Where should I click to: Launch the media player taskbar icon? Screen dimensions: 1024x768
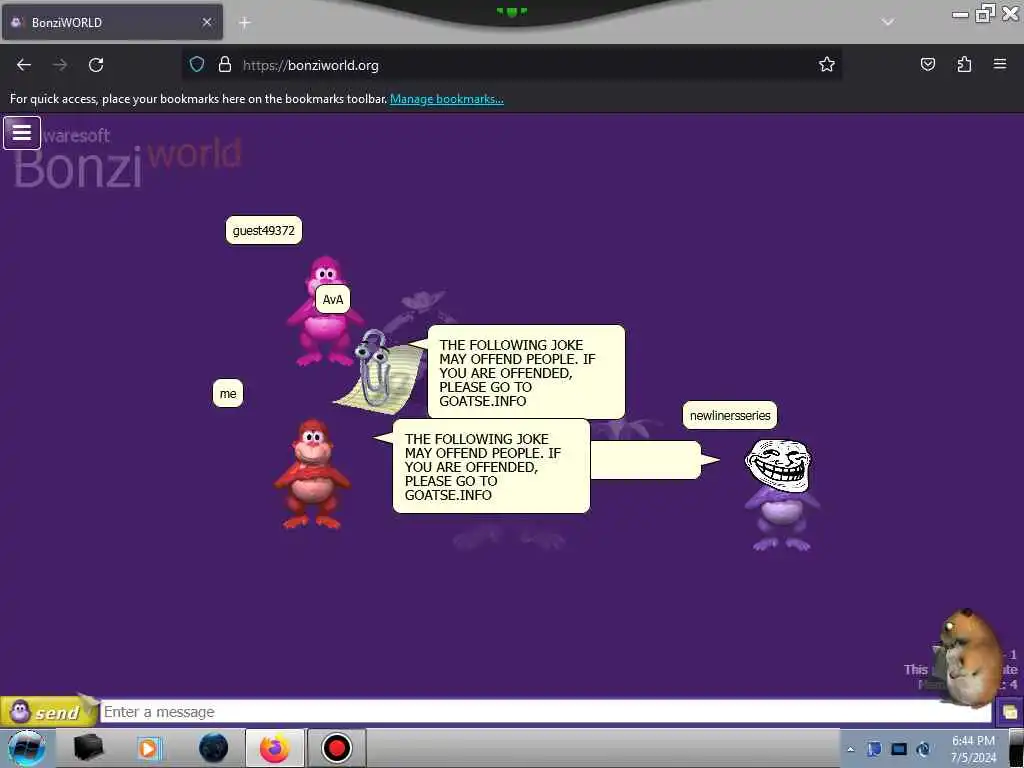[x=148, y=748]
